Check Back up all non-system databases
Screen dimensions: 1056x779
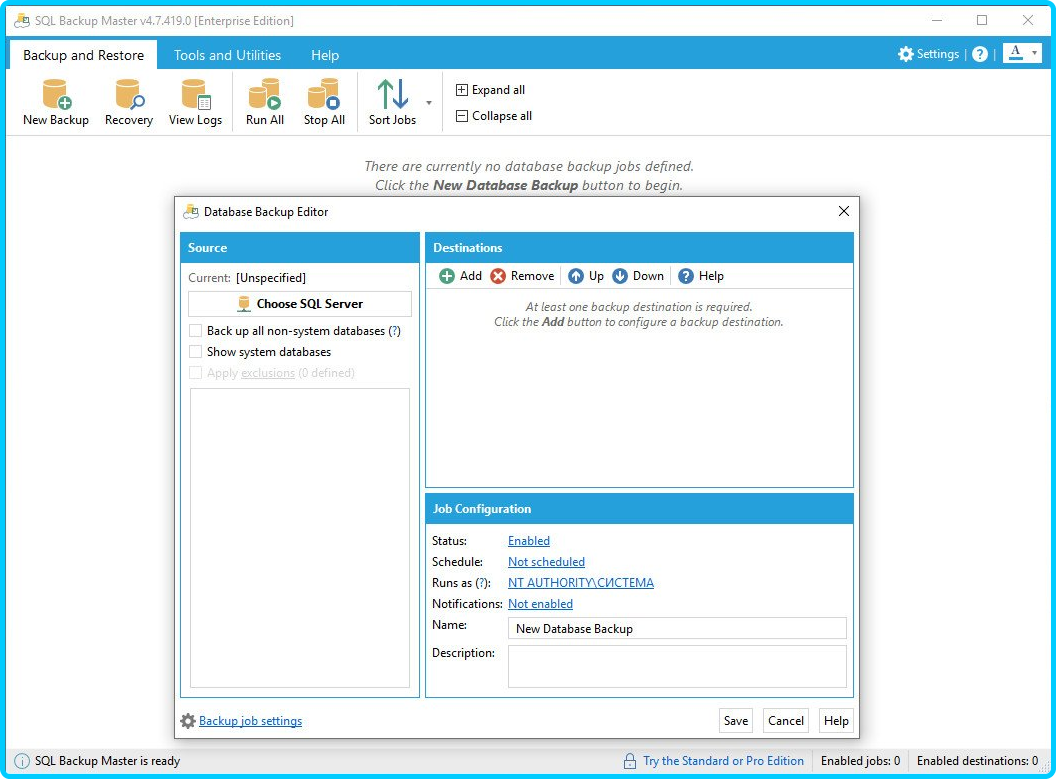click(x=195, y=331)
